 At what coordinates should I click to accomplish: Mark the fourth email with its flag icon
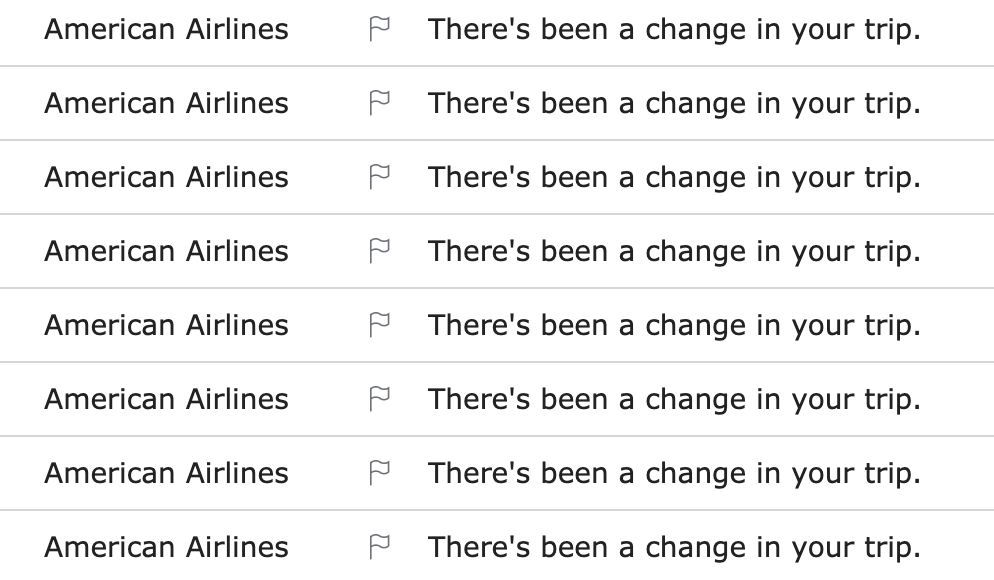point(379,252)
